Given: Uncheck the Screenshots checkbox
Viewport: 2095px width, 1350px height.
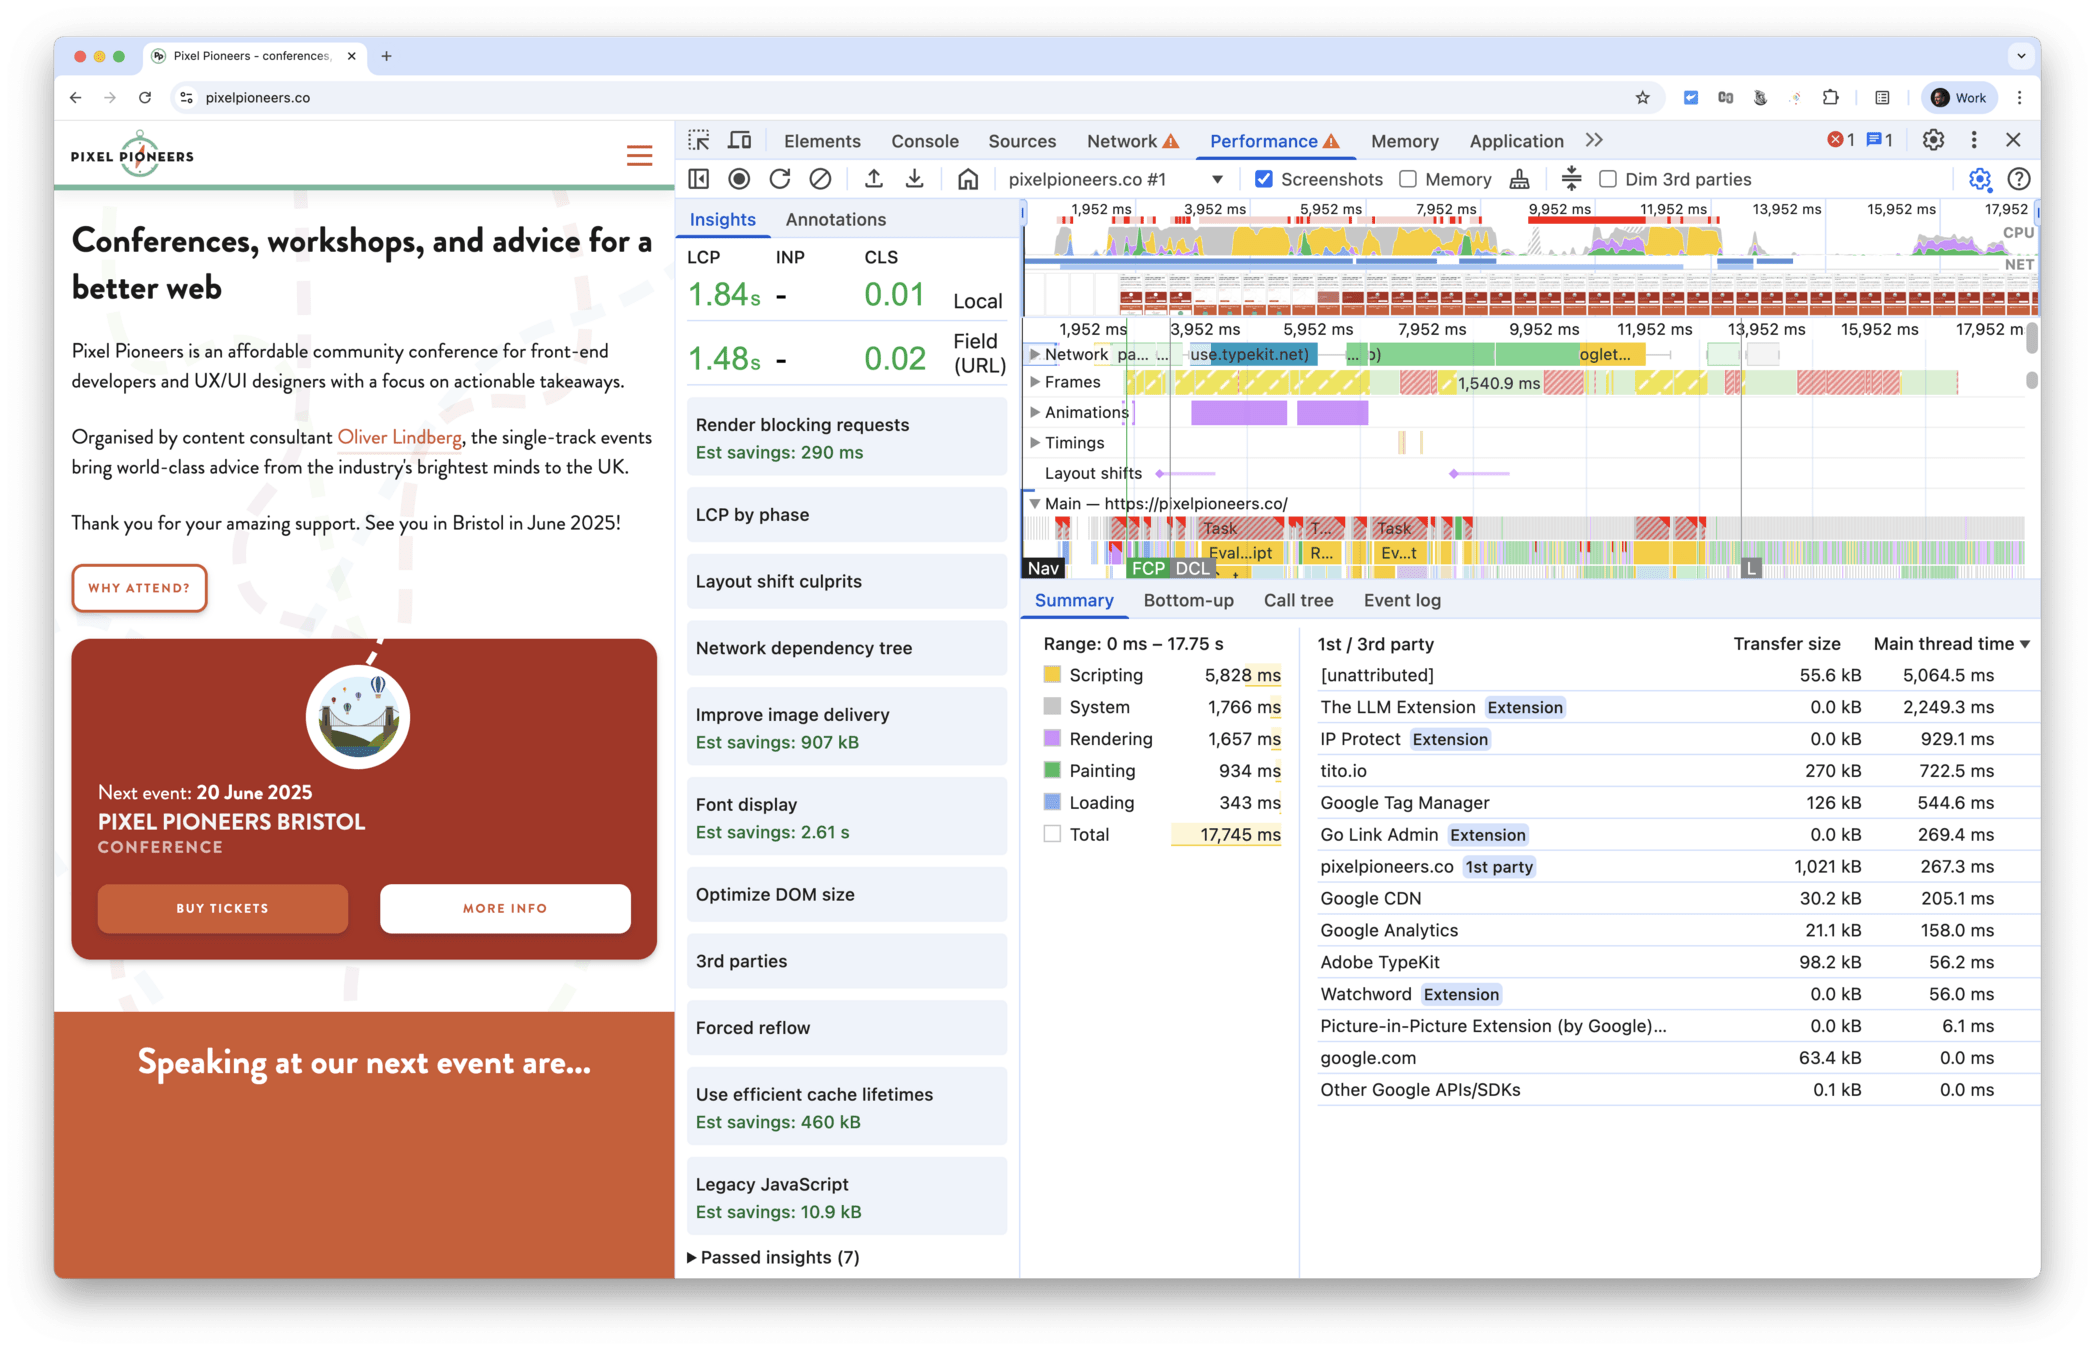Looking at the screenshot, I should click(x=1264, y=179).
